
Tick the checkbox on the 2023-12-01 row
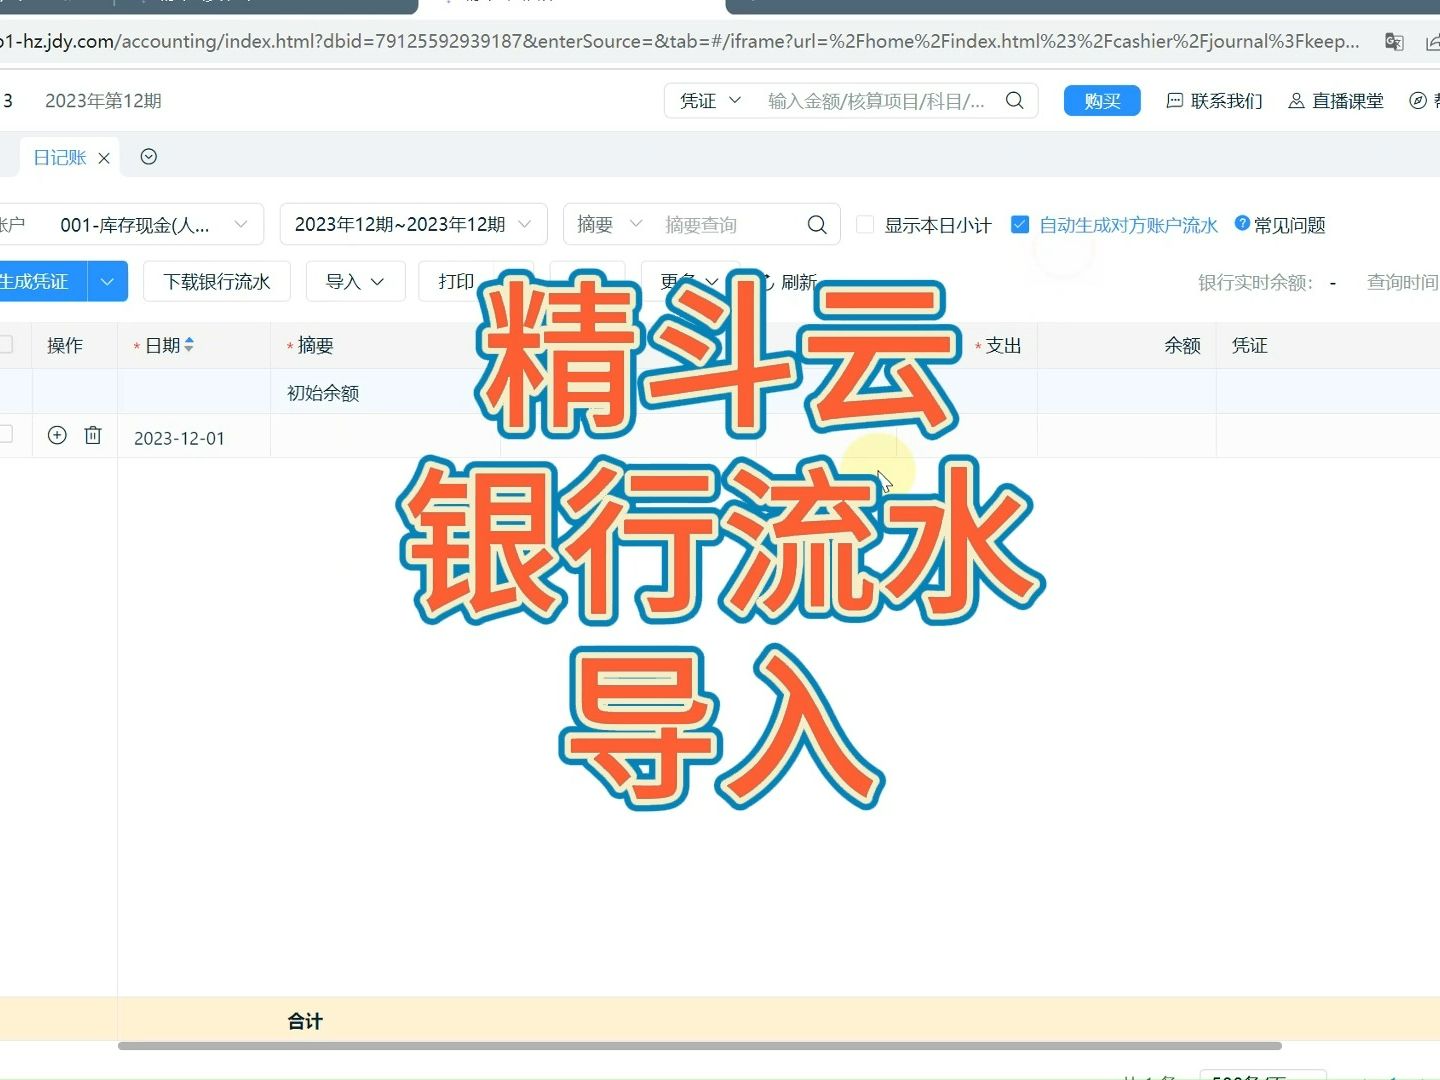click(x=5, y=434)
